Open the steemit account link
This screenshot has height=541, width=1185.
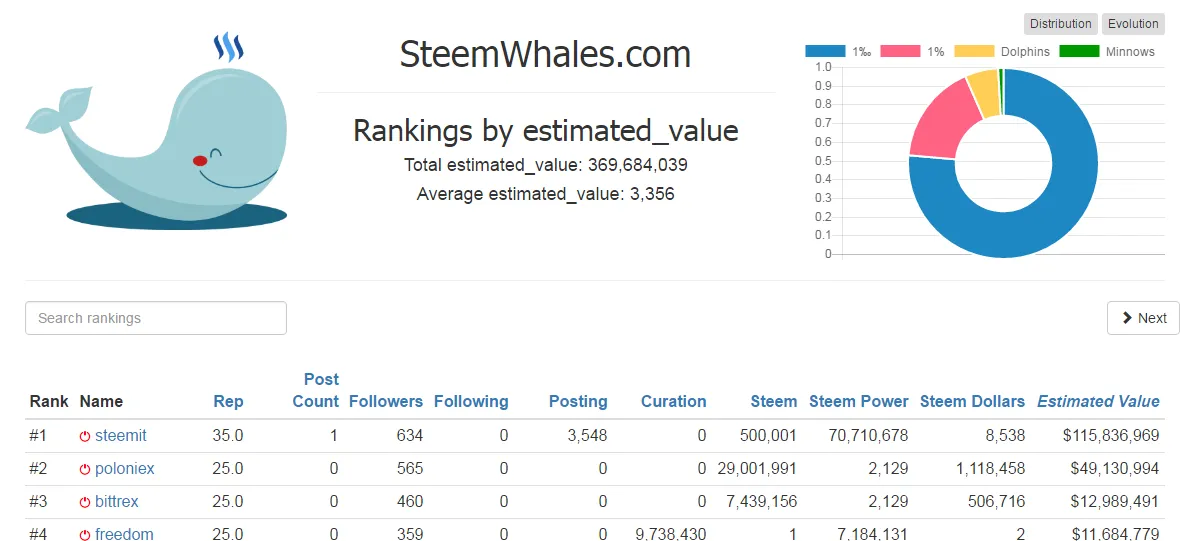121,436
